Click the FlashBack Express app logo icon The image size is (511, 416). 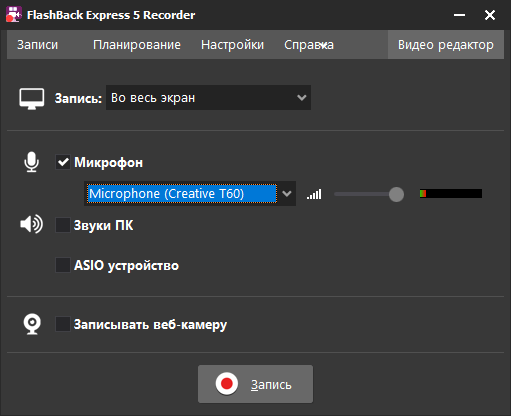14,15
